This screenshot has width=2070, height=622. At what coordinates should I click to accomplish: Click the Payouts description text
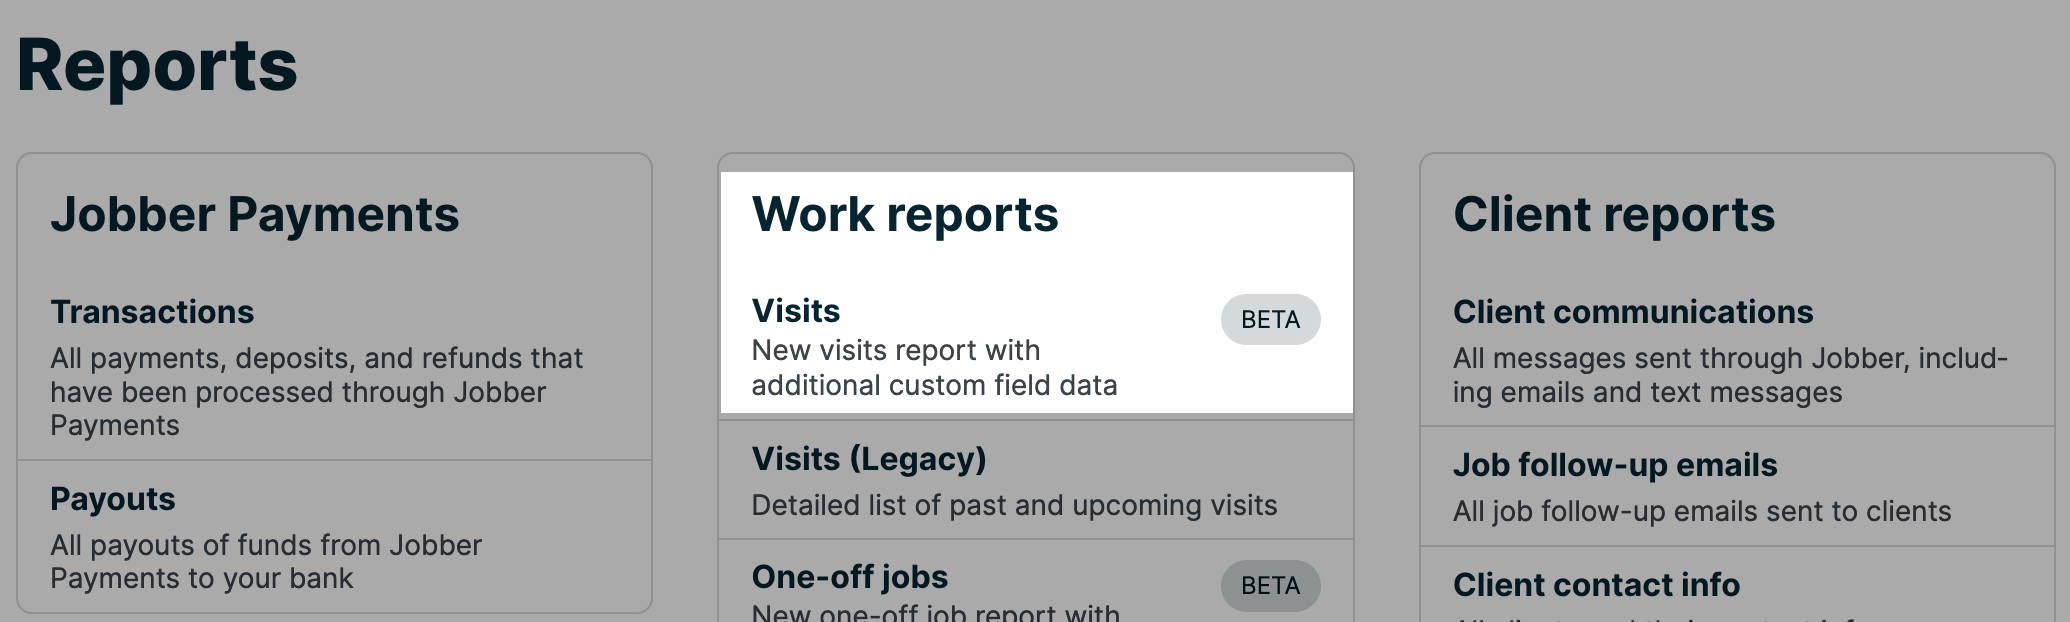click(265, 562)
